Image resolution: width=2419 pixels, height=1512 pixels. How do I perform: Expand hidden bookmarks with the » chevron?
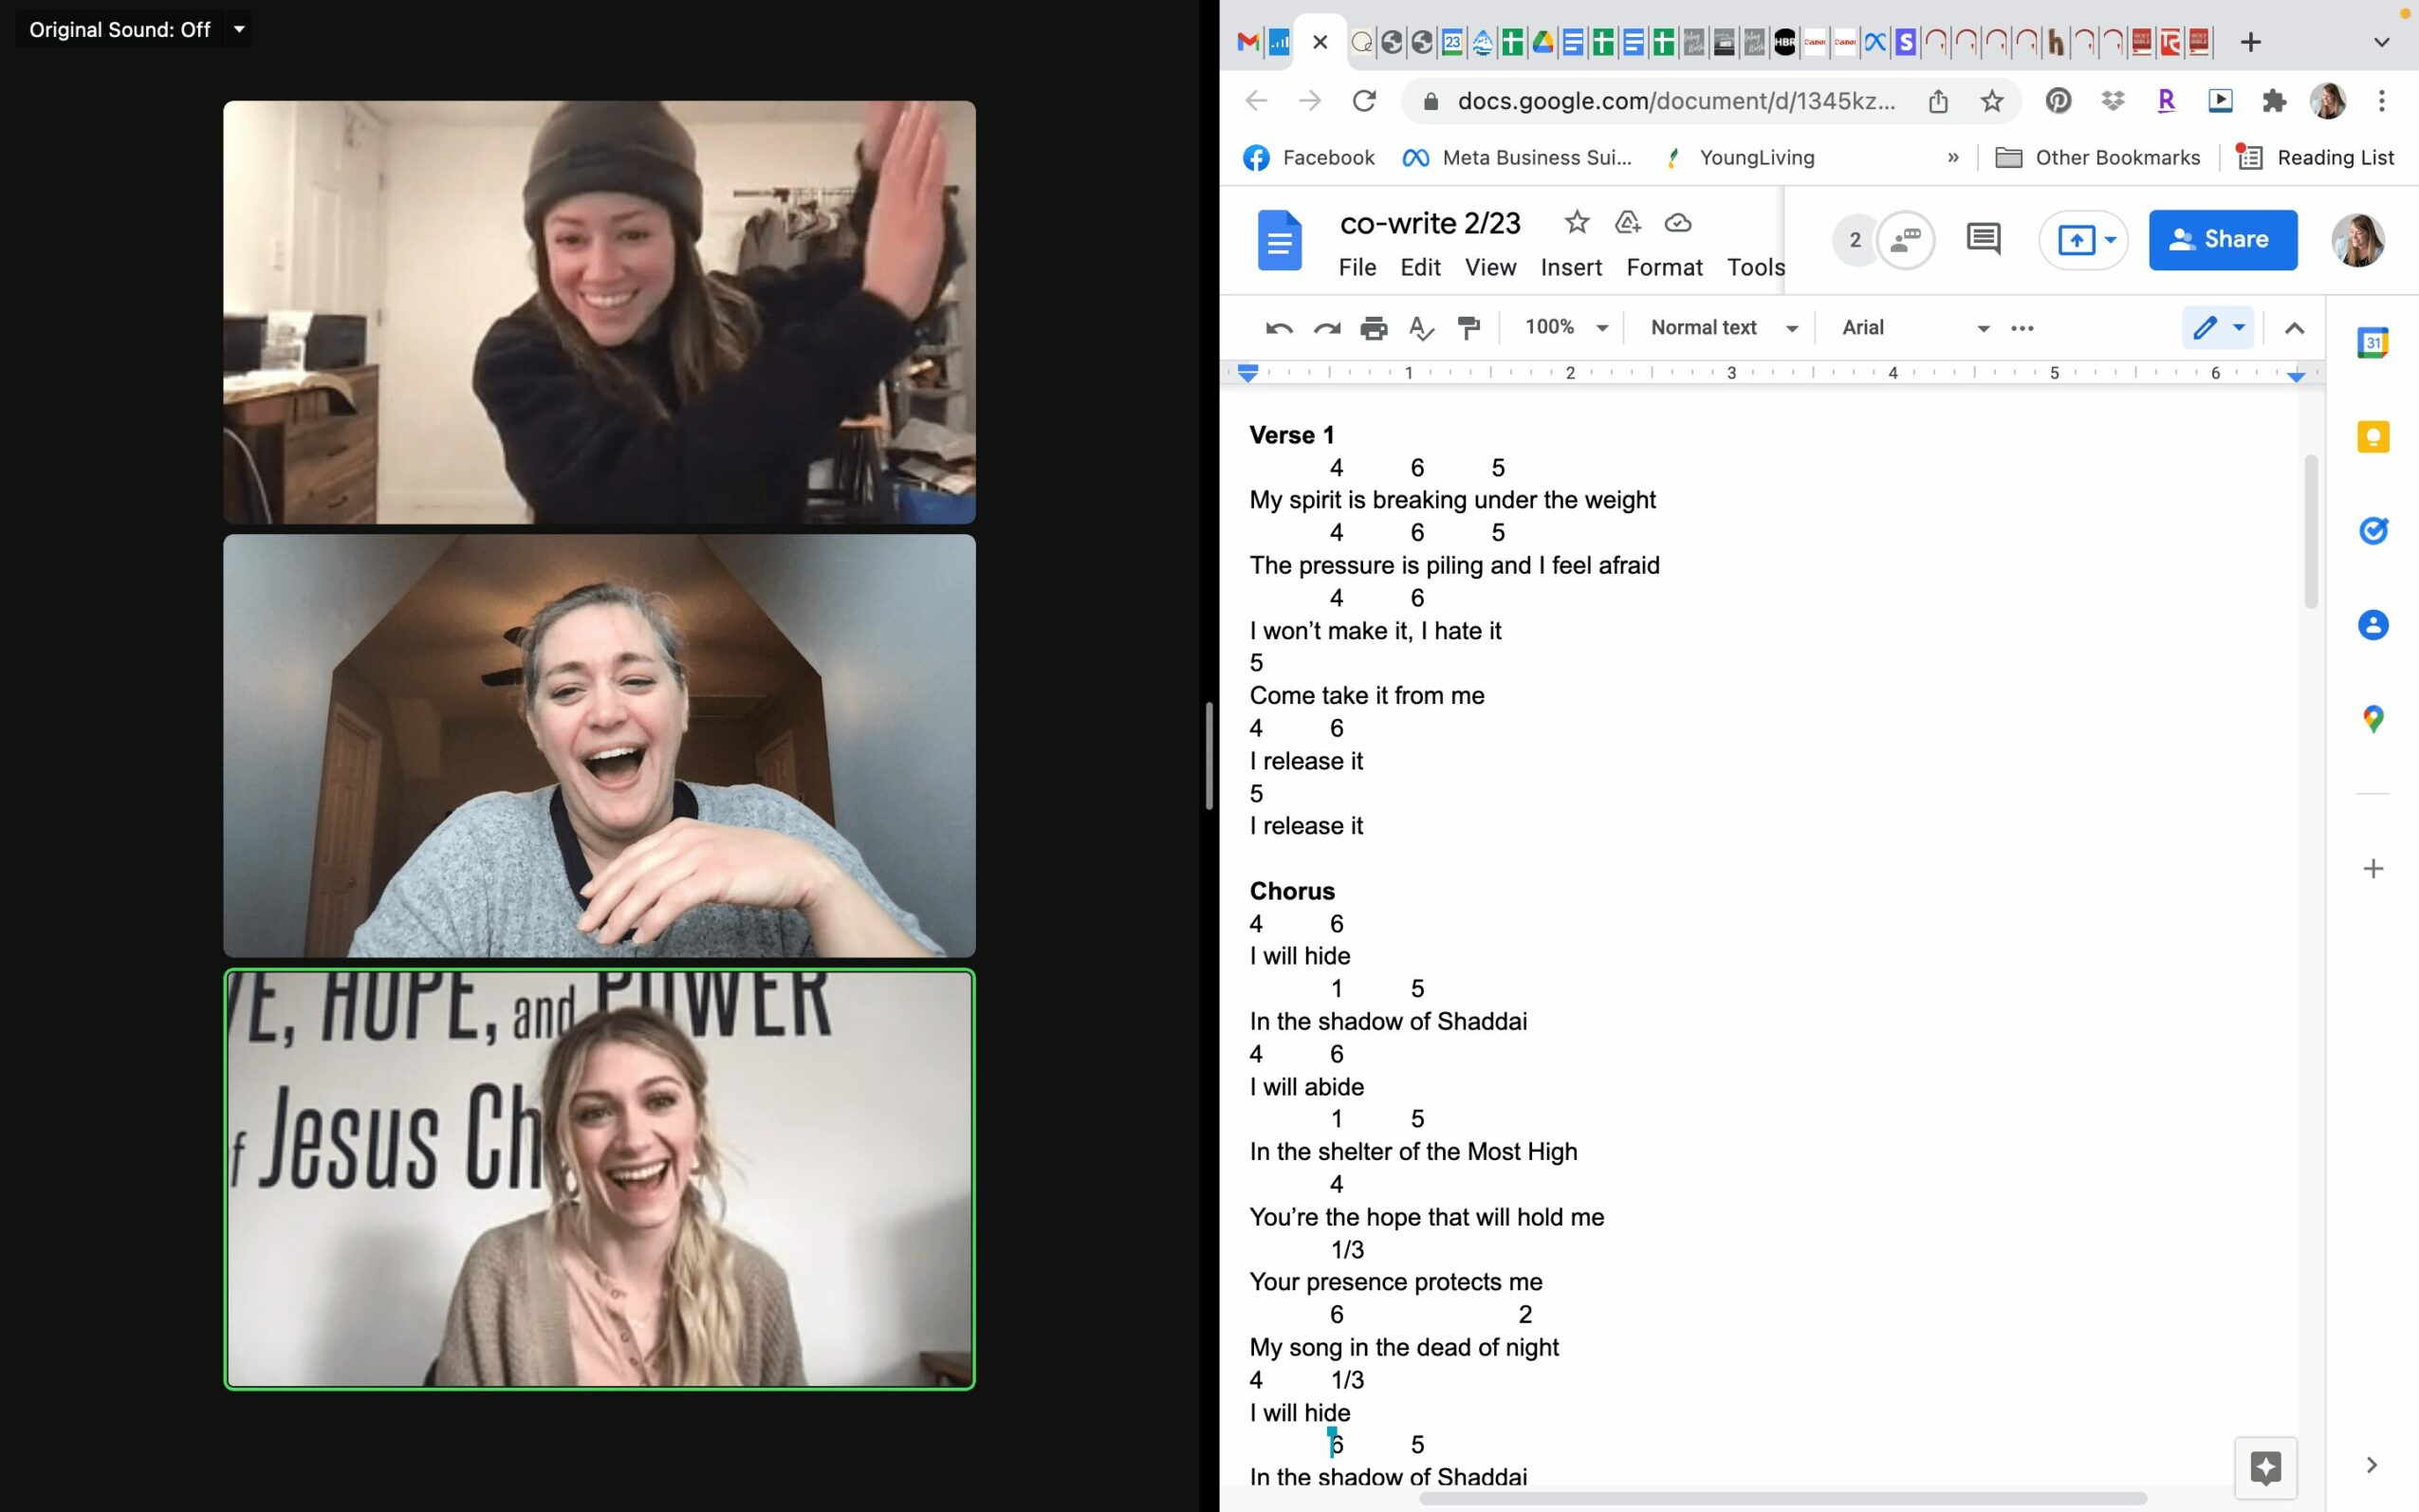(1952, 158)
